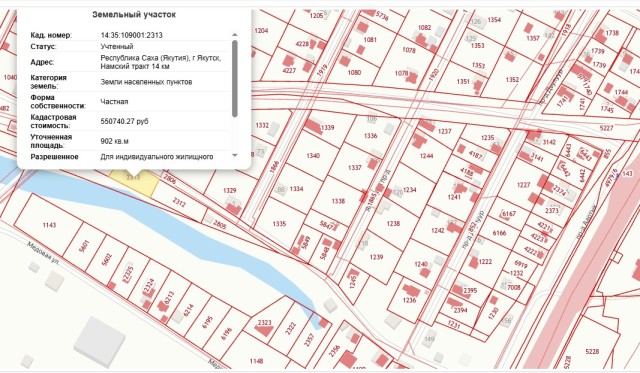The width and height of the screenshot is (640, 373).
Task: Select parcel 1351 on the map
Action: point(463,82)
